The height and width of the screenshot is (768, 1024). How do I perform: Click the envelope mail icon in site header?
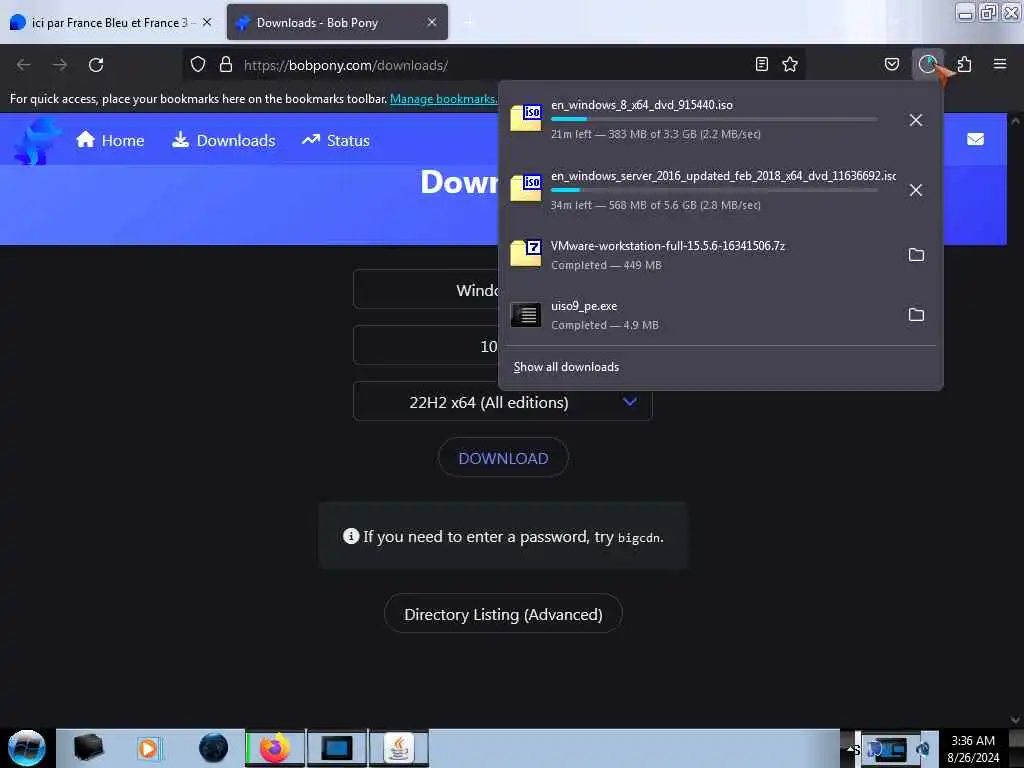tap(975, 139)
